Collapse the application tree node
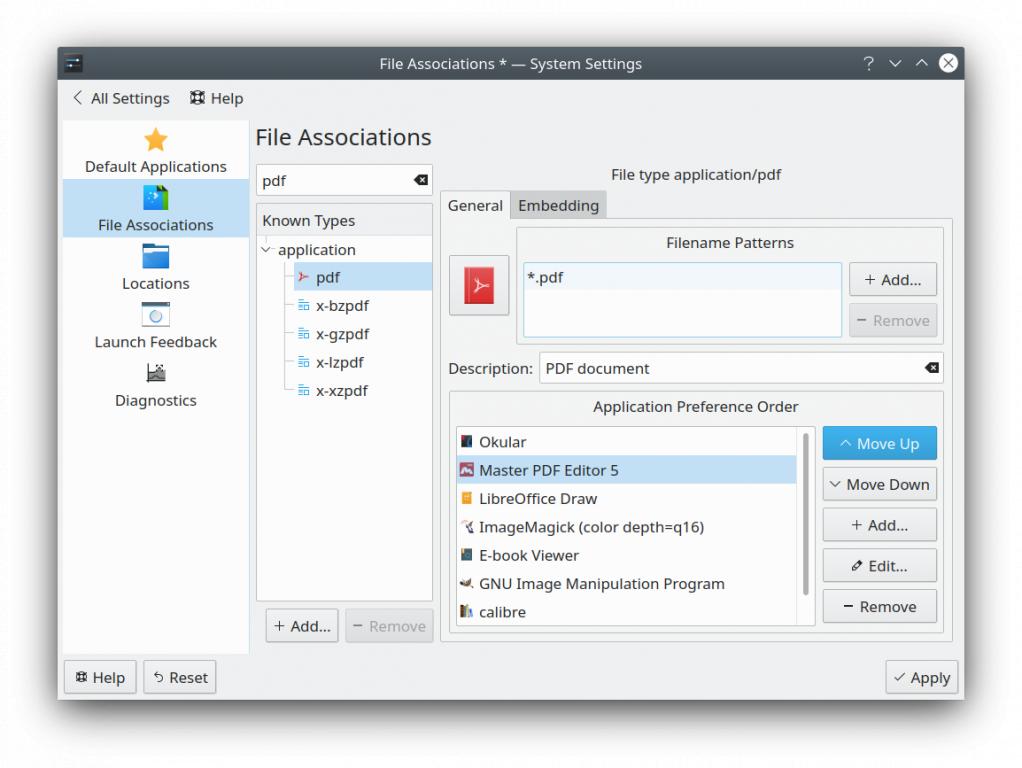 click(266, 250)
